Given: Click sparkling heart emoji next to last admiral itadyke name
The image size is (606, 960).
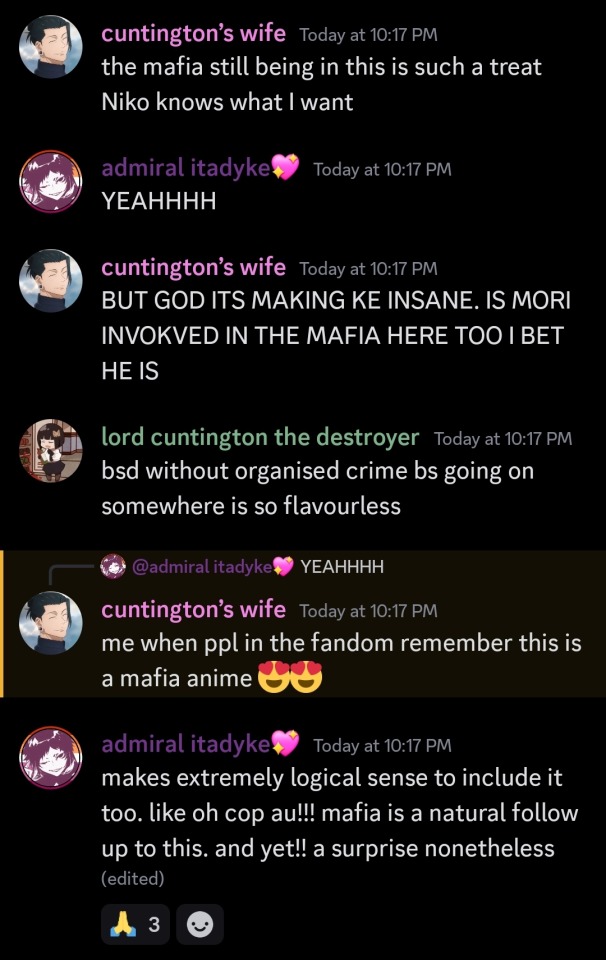Looking at the screenshot, I should pos(285,743).
